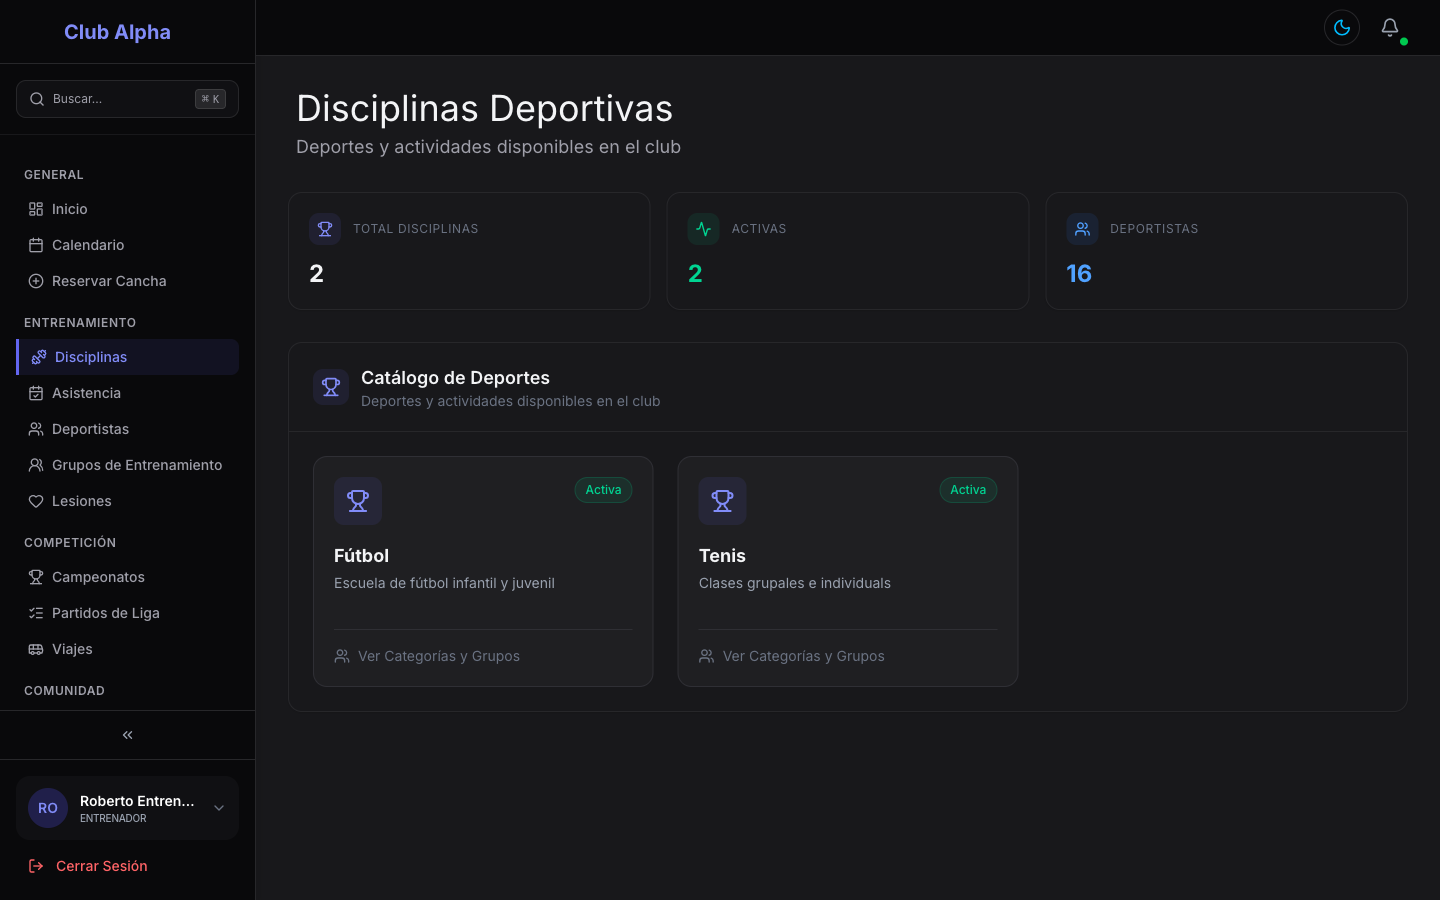
Task: Click the RO user avatar
Action: coord(48,808)
